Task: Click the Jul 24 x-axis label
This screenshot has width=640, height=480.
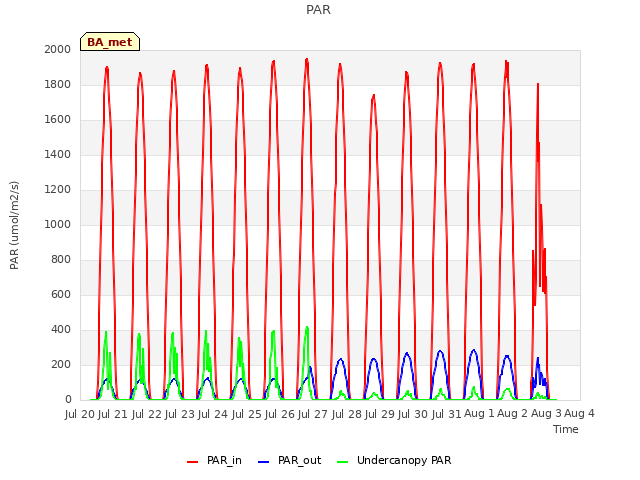Action: tap(213, 414)
